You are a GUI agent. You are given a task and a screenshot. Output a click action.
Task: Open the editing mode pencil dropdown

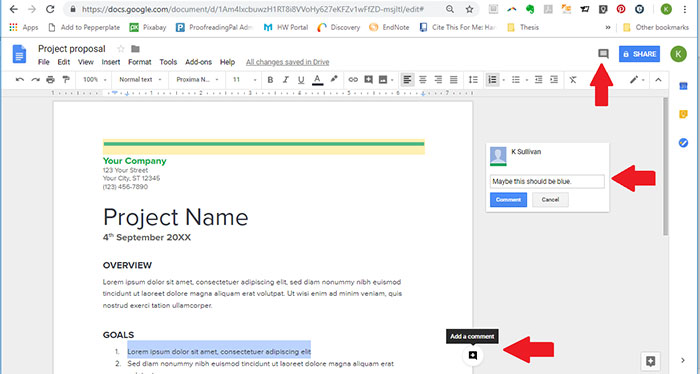tap(637, 80)
